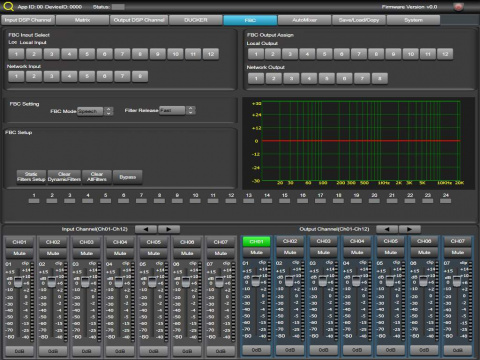Assign FBC to local output 2

pos(273,54)
